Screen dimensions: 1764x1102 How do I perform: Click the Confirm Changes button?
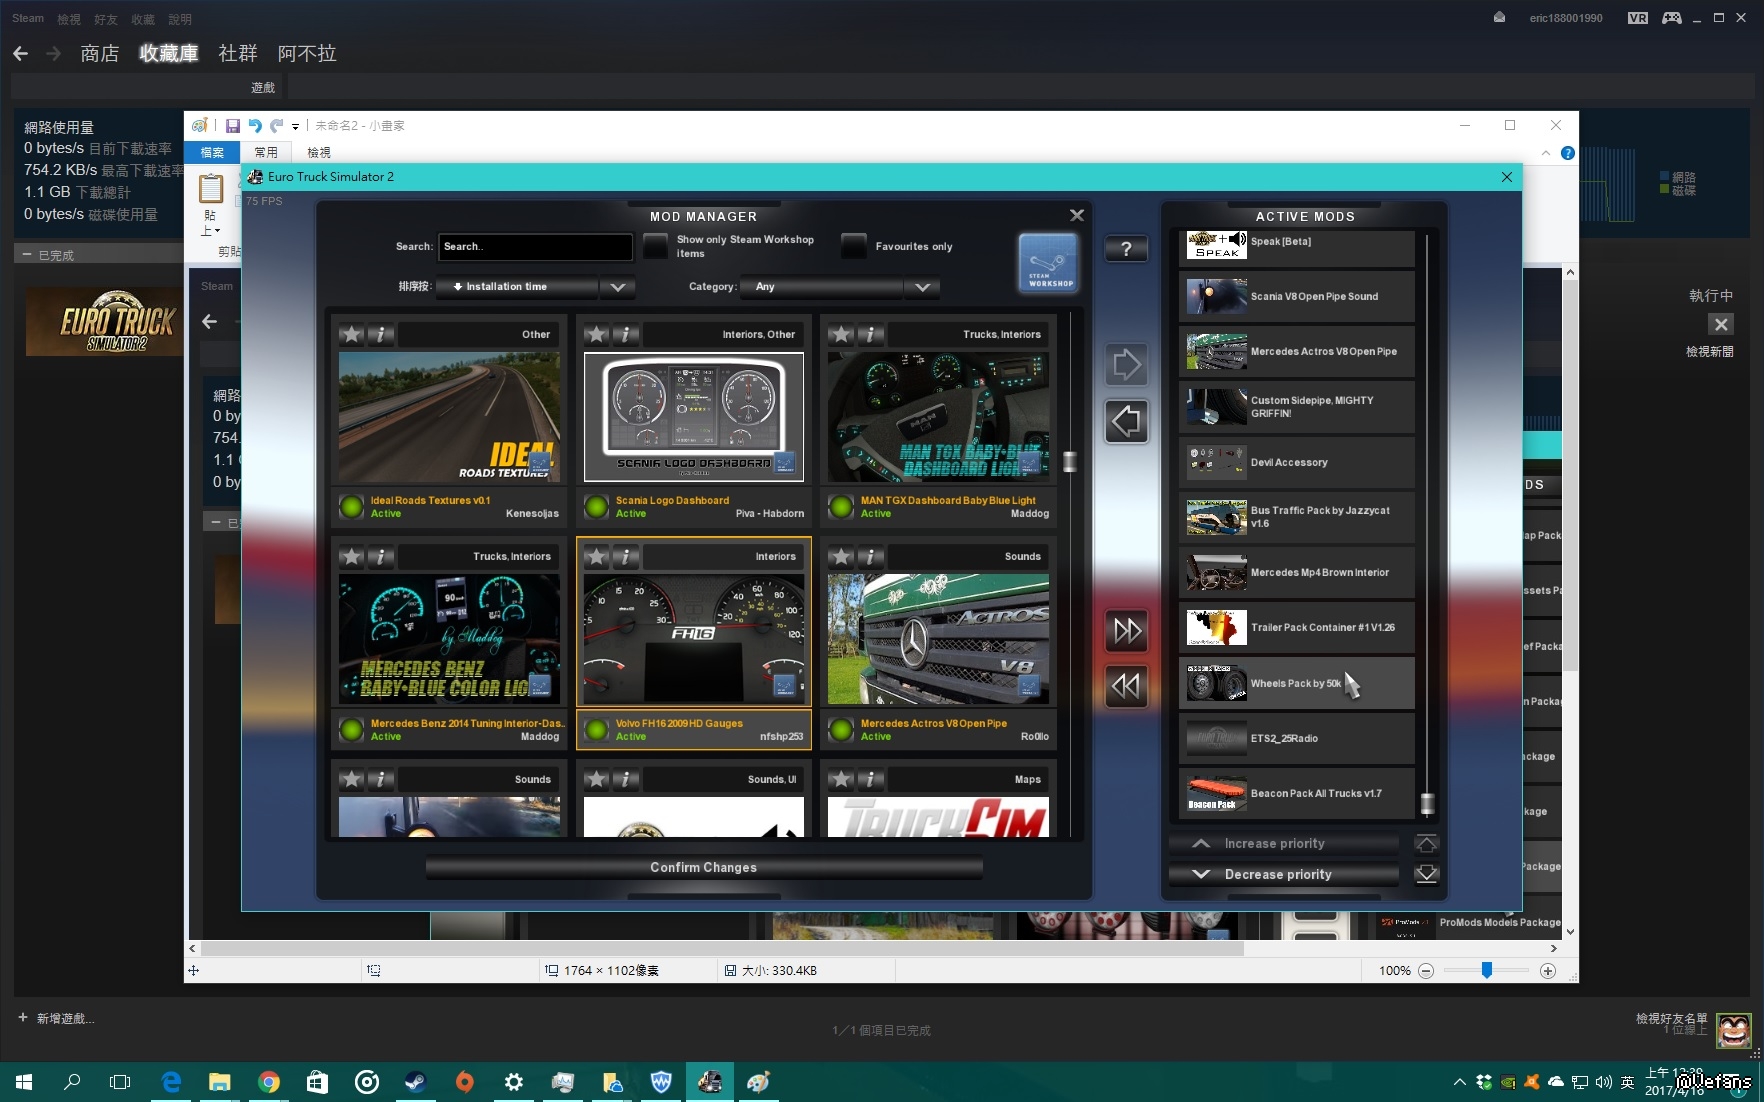coord(703,867)
